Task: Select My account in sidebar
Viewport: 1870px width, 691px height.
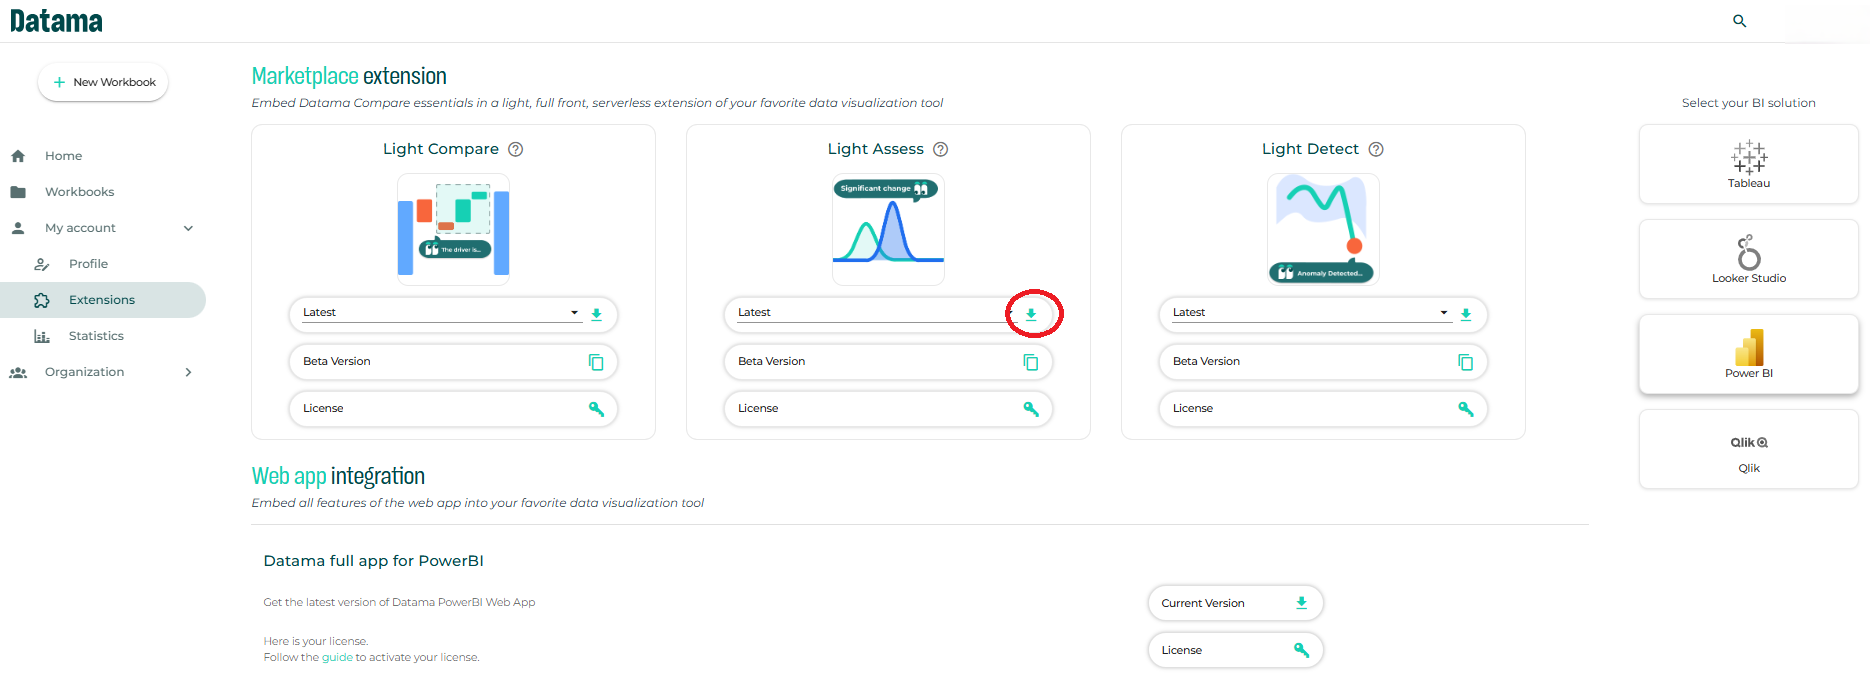Action: click(x=80, y=228)
